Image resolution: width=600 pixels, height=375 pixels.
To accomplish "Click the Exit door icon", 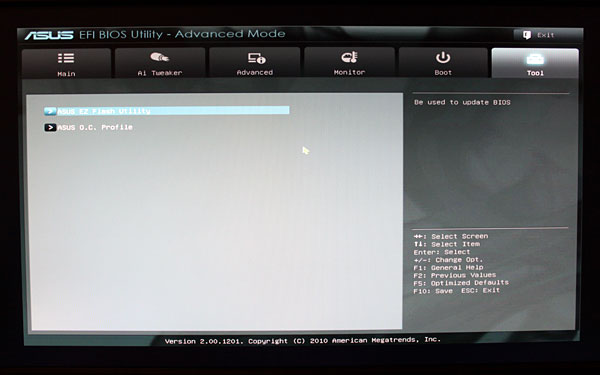I will pyautogui.click(x=527, y=35).
